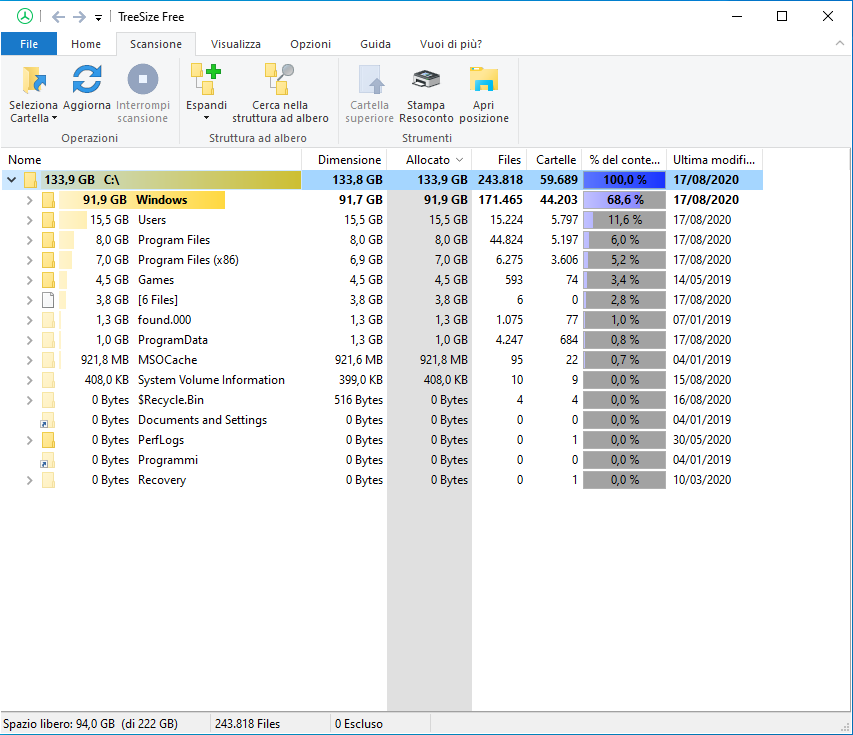Image resolution: width=853 pixels, height=735 pixels.
Task: Click the 68,6 % bar for Windows
Action: 625,200
